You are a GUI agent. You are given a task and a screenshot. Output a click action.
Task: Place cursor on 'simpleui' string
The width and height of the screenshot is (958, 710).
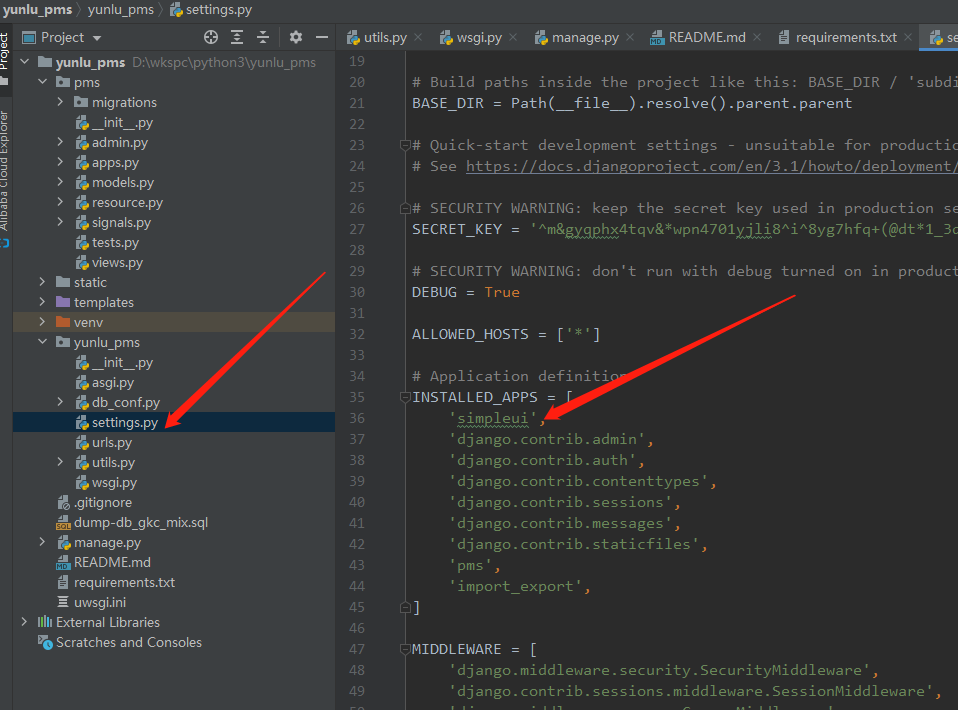pos(493,418)
